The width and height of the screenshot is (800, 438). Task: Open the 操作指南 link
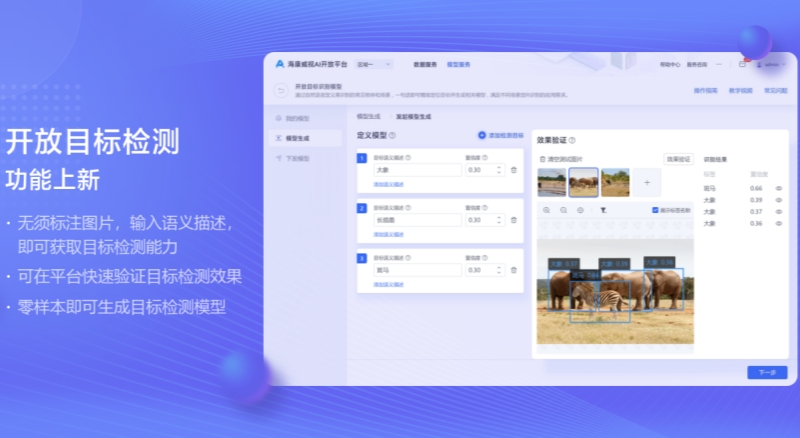point(706,91)
